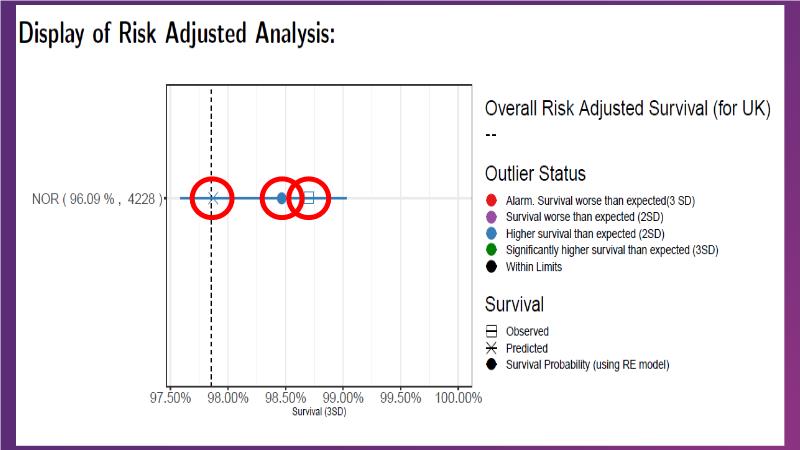Select the Predicted asterisk symbol in the legend
800x450 pixels.
coord(491,348)
